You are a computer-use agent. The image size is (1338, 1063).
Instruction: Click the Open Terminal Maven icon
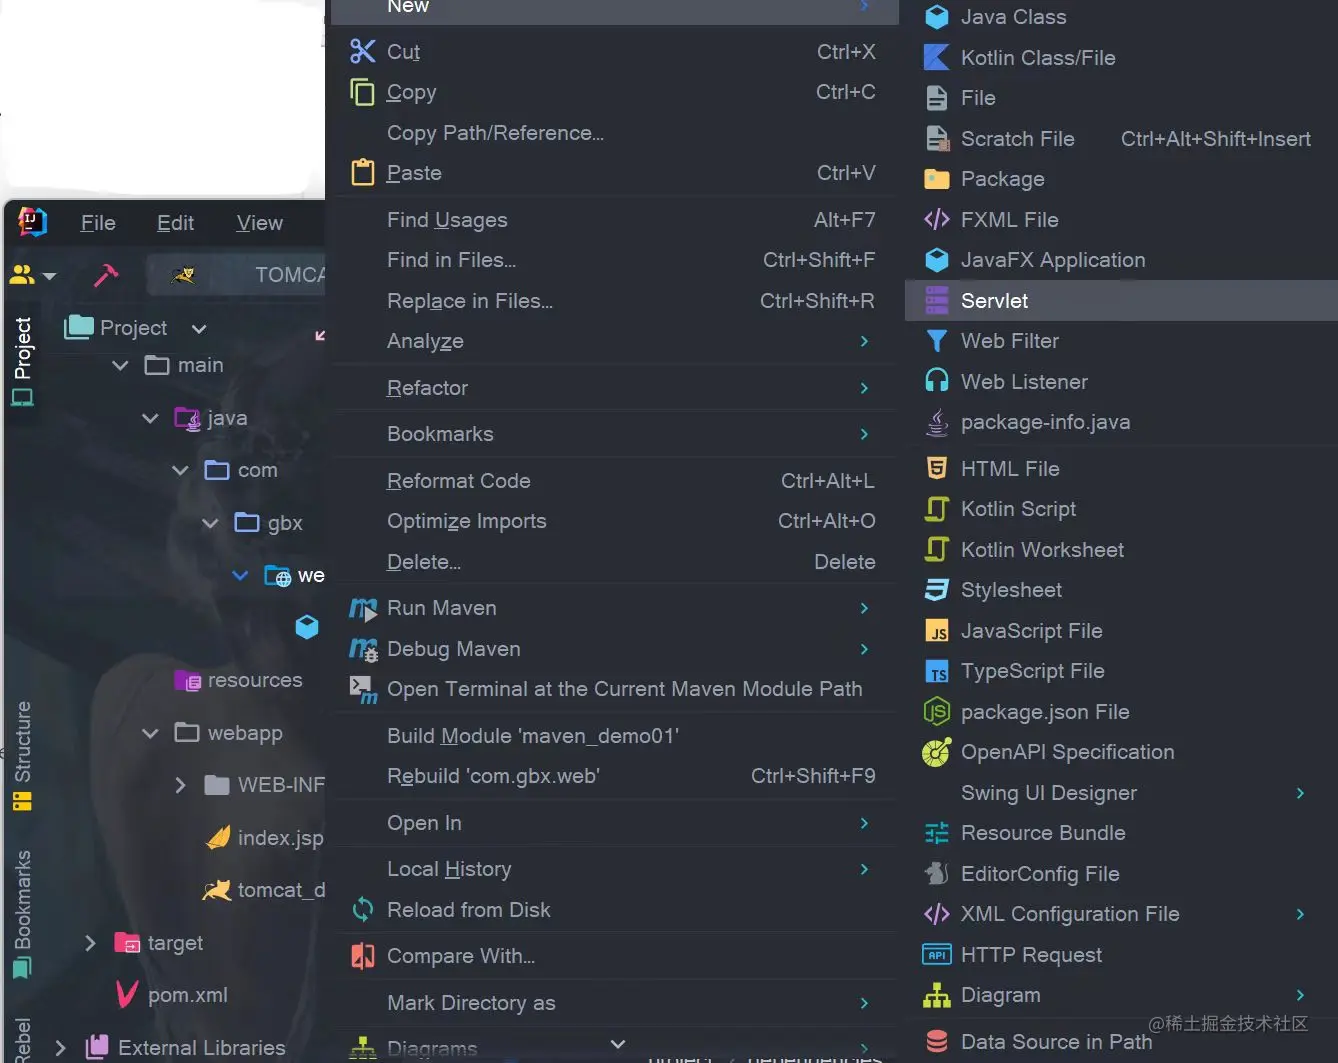(x=363, y=689)
